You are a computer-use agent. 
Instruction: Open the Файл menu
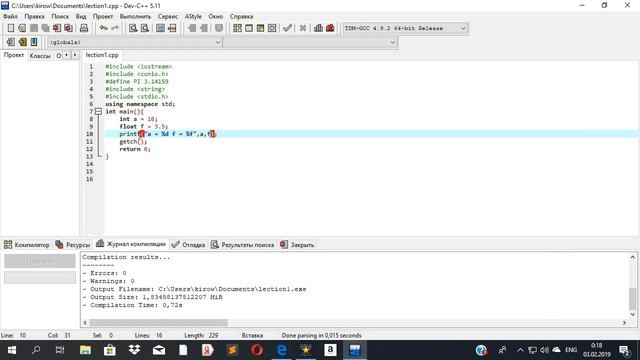tap(10, 16)
